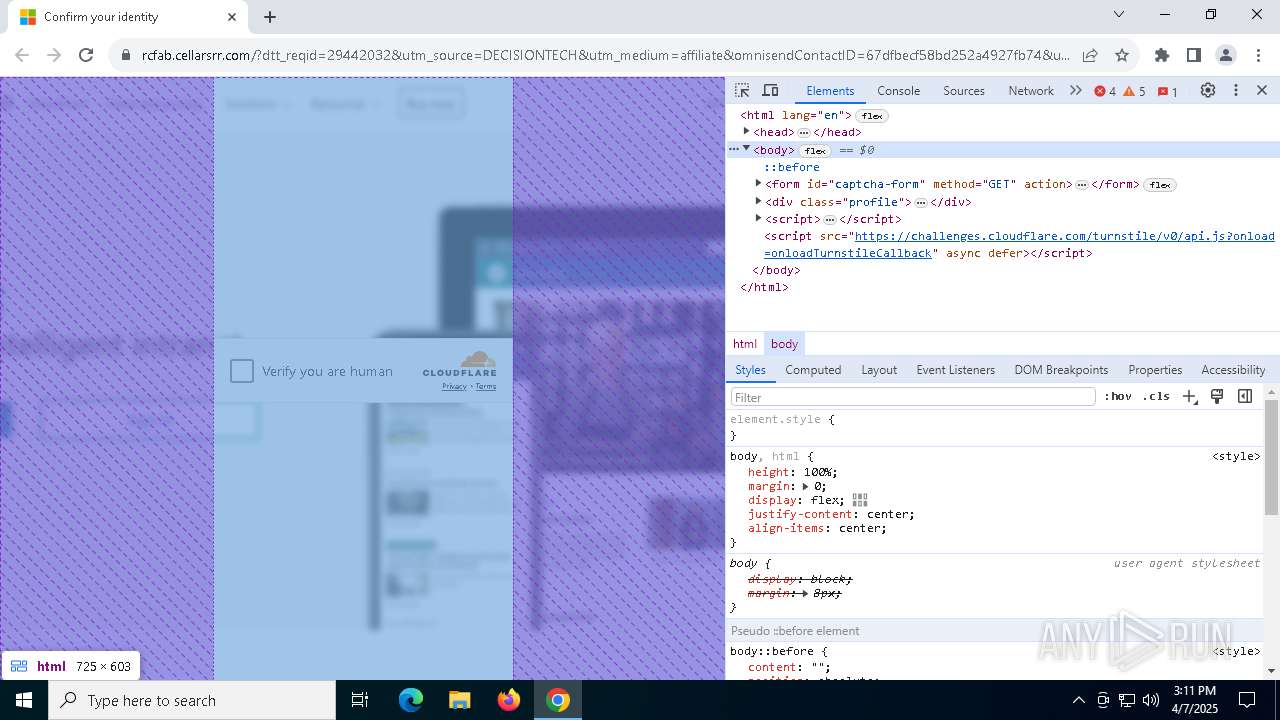Toggle .cls element classes button
Image resolution: width=1280 pixels, height=720 pixels.
coord(1156,396)
